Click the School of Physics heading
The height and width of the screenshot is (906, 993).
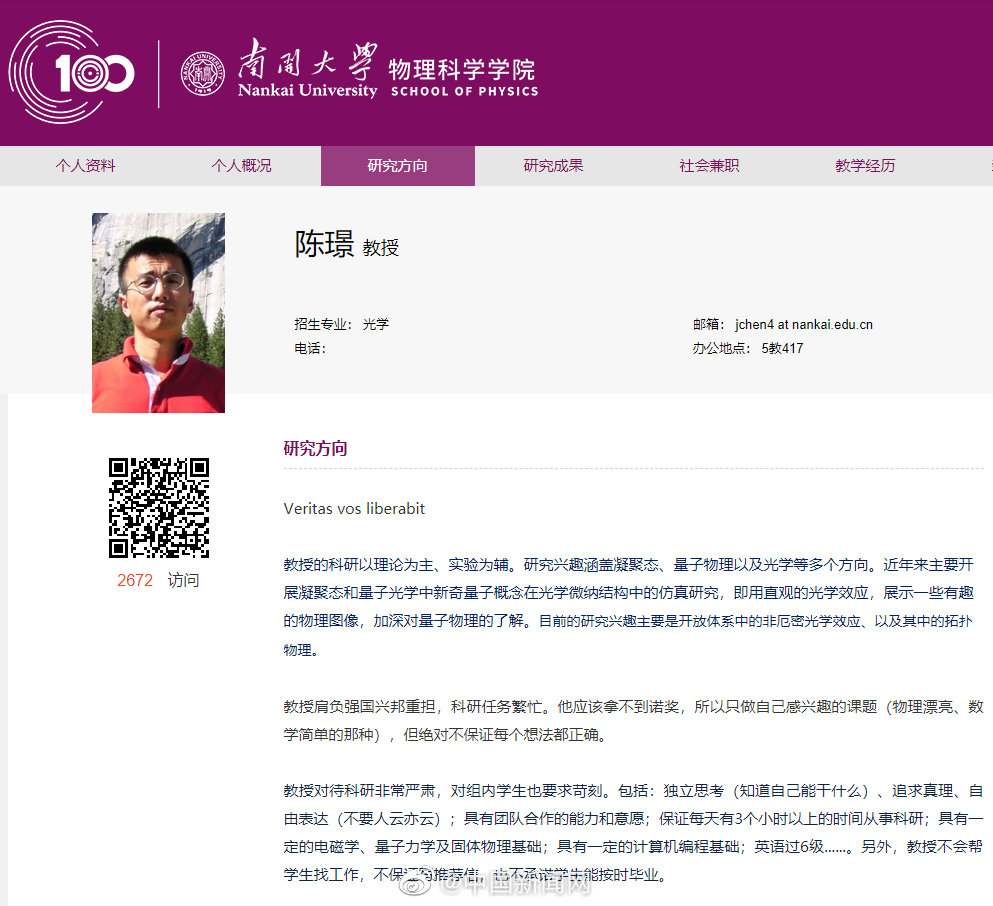(464, 77)
